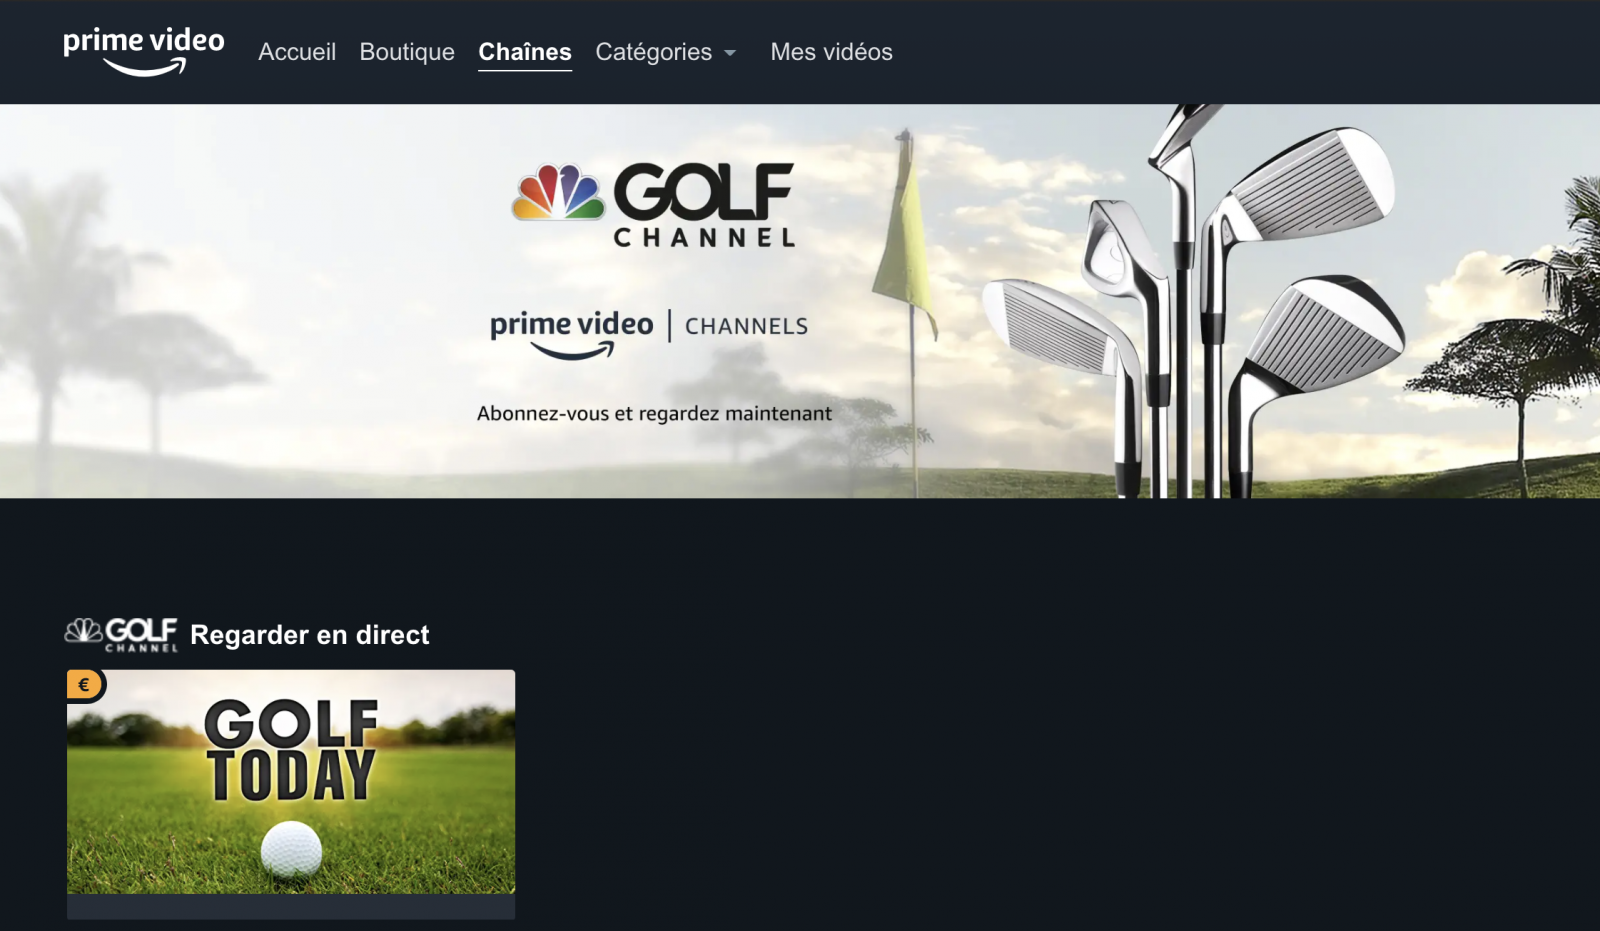This screenshot has width=1600, height=931.
Task: Open the Golf Today thumbnail
Action: 291,782
